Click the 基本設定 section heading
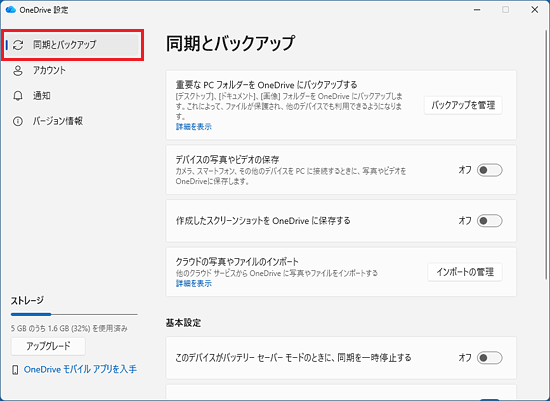 point(183,323)
